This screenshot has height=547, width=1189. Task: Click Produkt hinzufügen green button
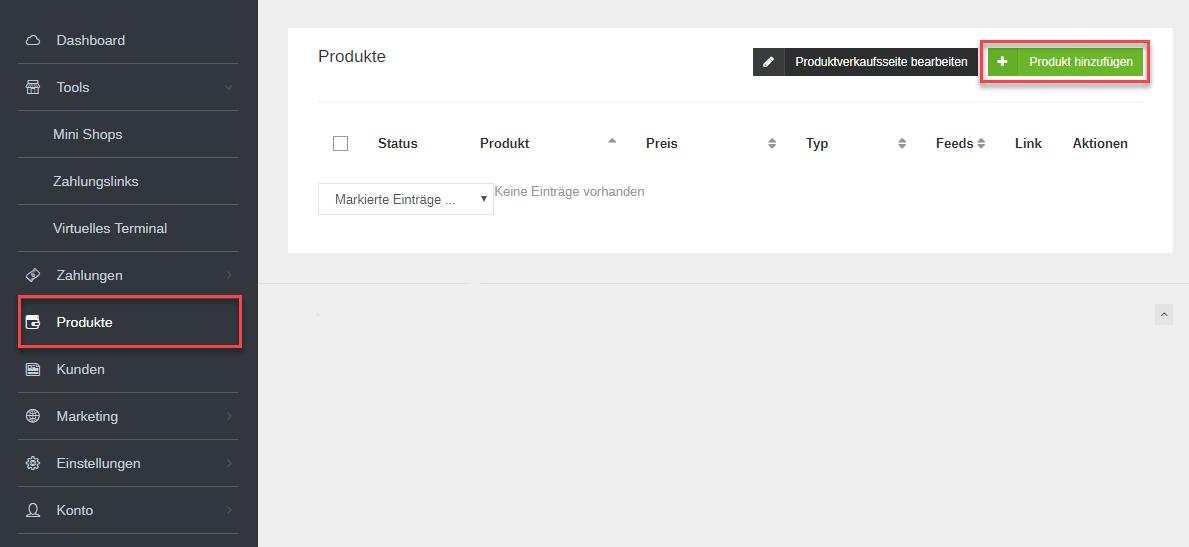(x=1066, y=62)
